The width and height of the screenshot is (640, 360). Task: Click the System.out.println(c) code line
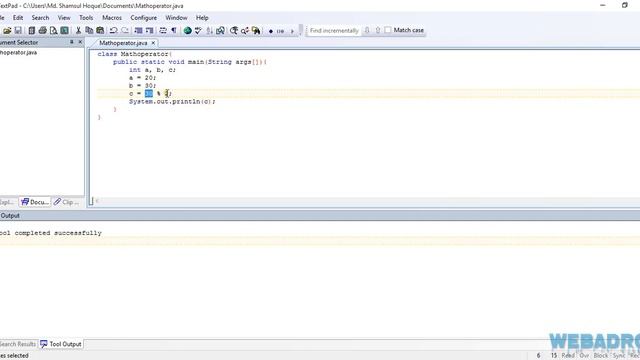pos(172,102)
